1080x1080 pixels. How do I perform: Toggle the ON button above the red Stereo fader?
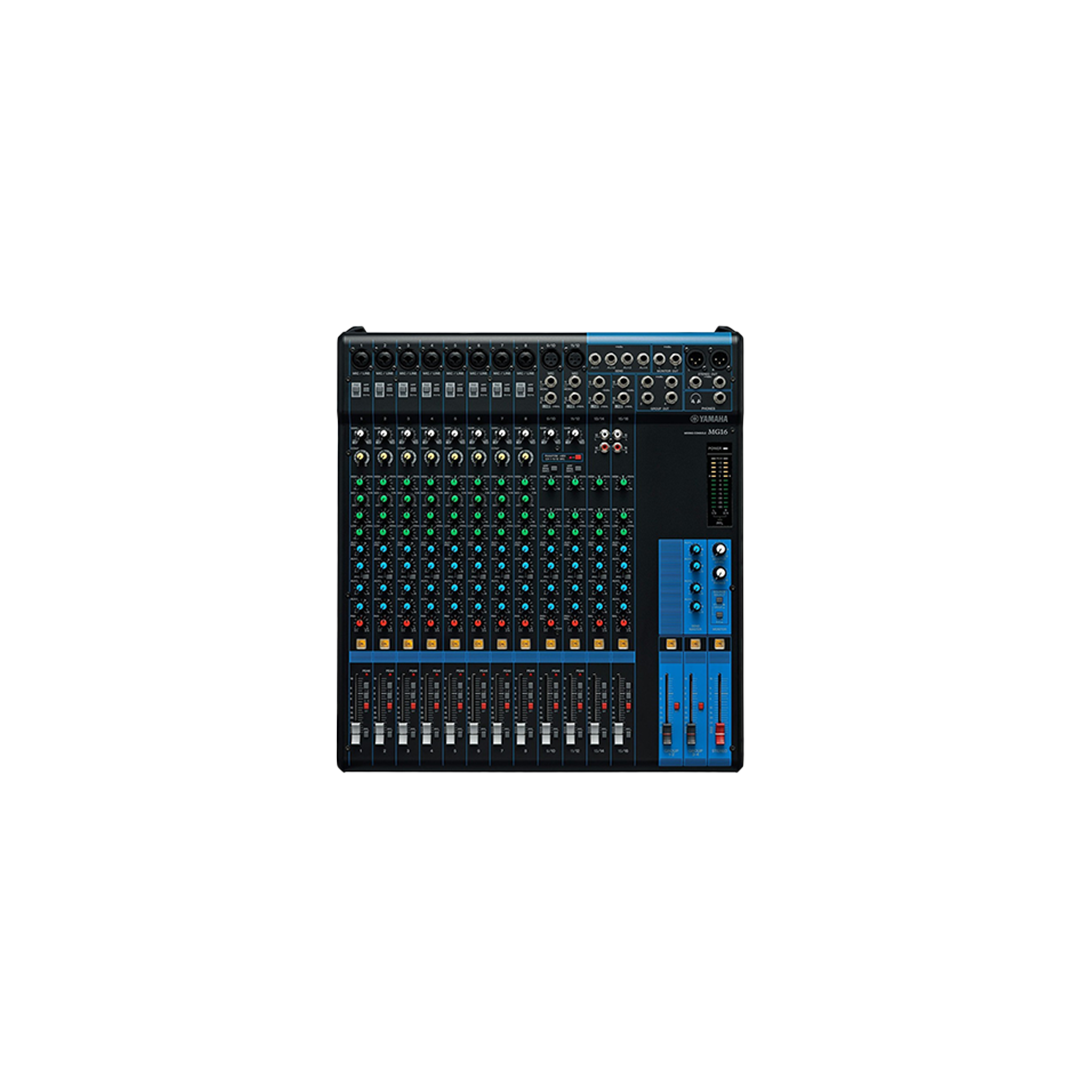point(719,643)
